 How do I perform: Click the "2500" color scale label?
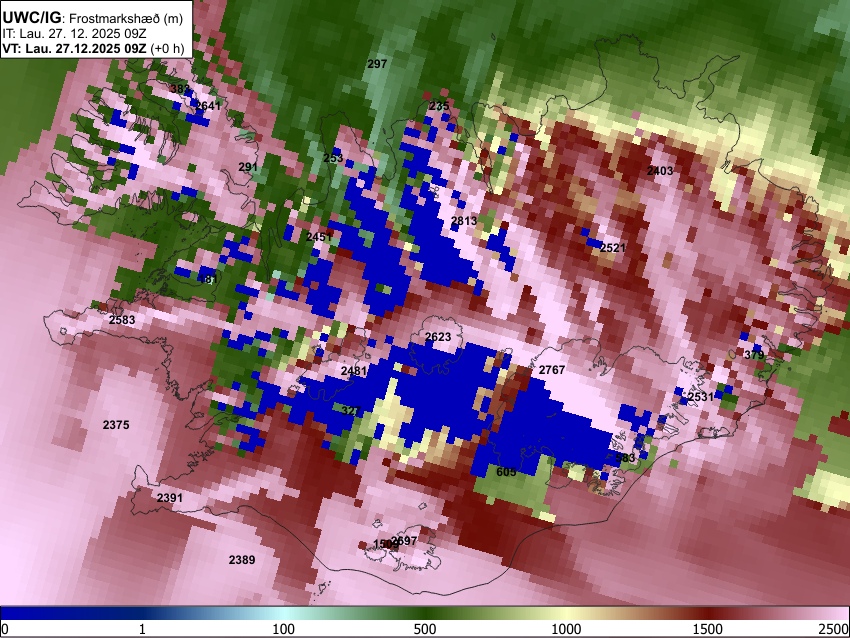click(x=834, y=629)
